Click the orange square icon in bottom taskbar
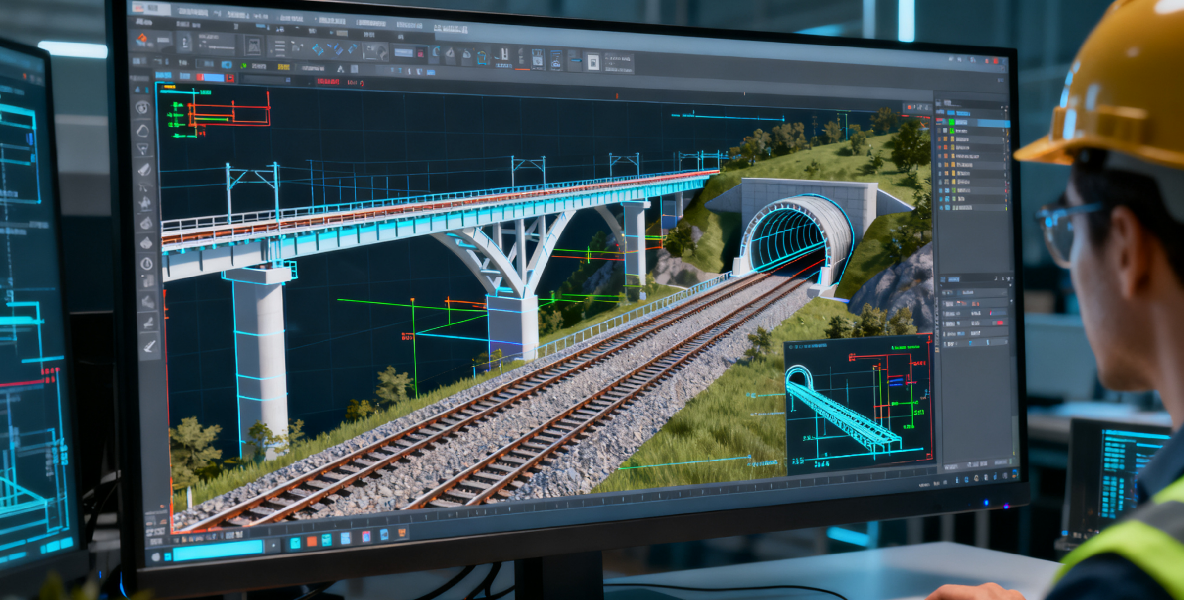The width and height of the screenshot is (1185, 600). pyautogui.click(x=312, y=542)
